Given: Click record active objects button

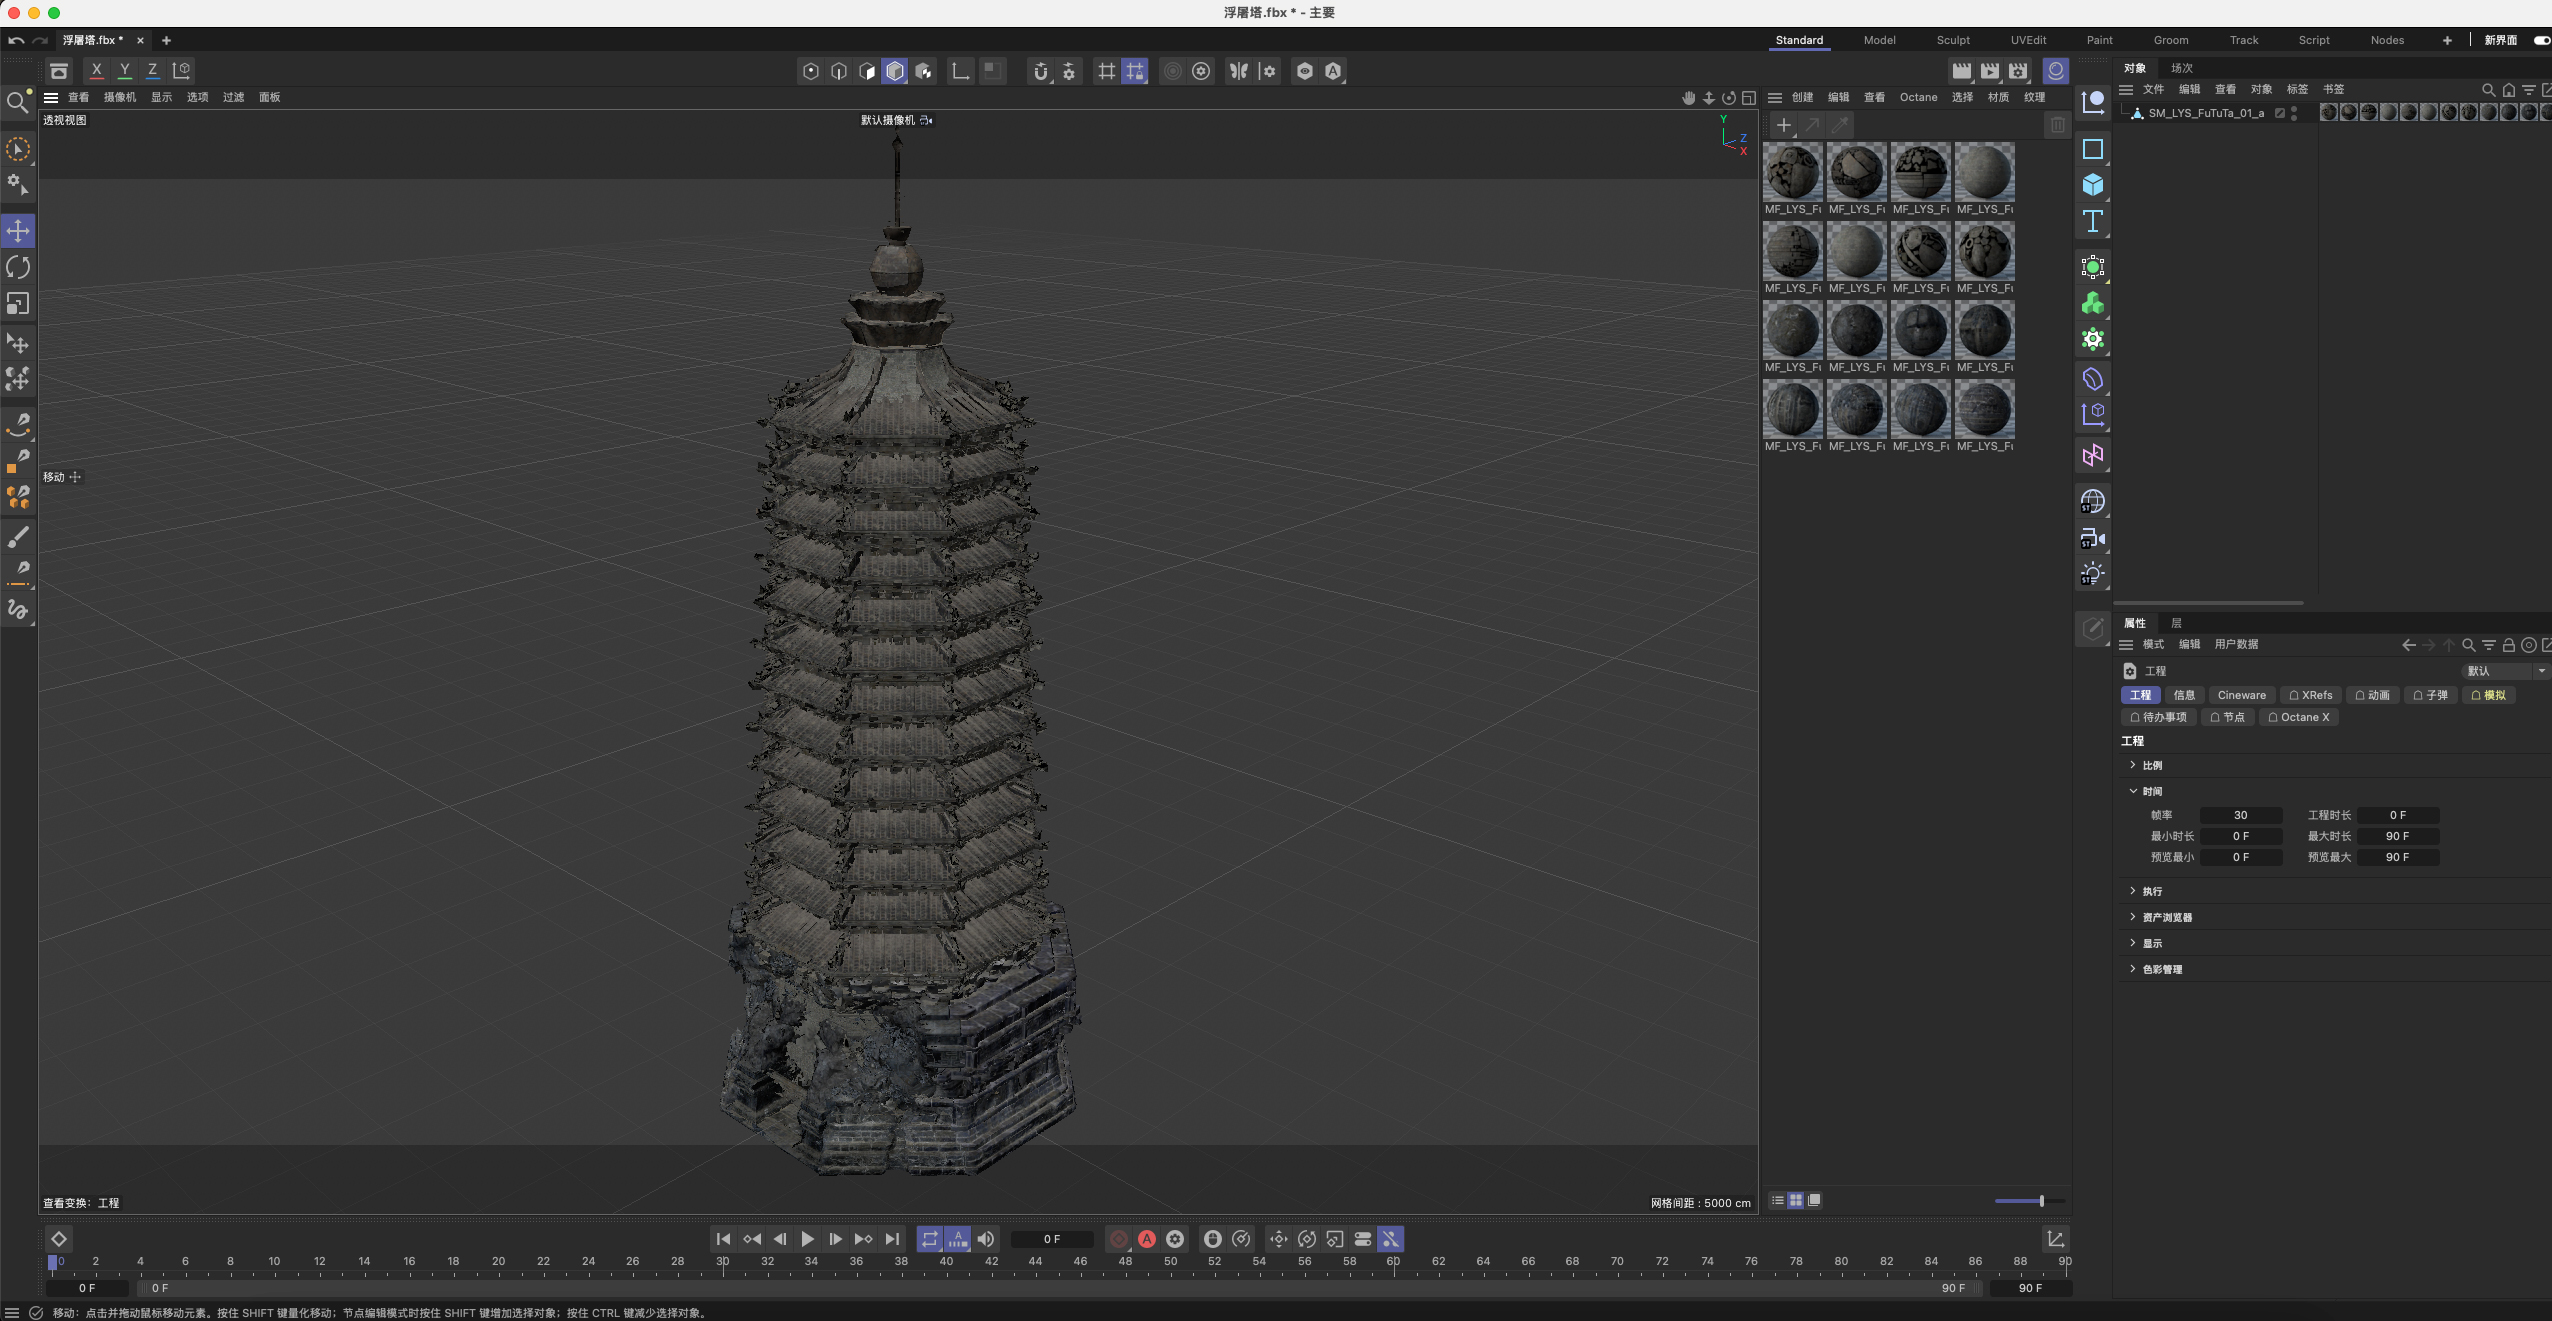Looking at the screenshot, I should point(1119,1239).
